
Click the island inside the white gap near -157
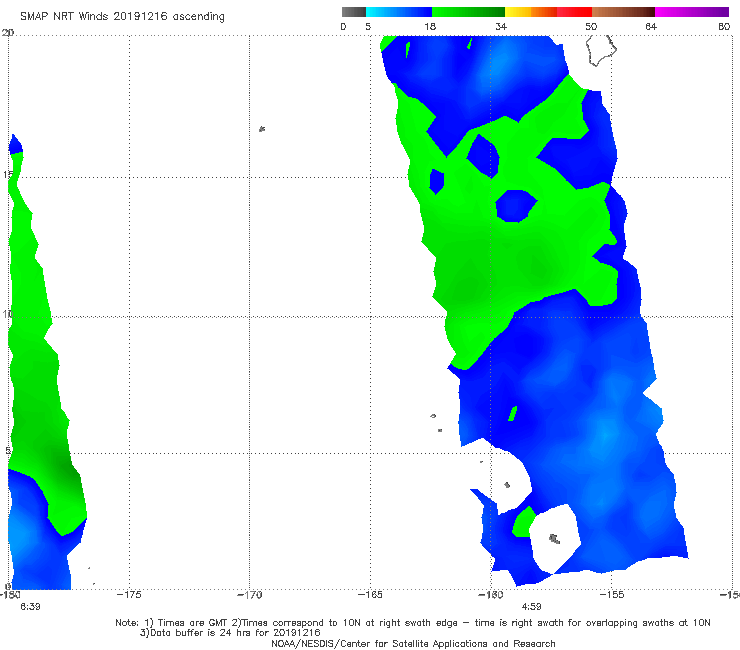pyautogui.click(x=555, y=539)
